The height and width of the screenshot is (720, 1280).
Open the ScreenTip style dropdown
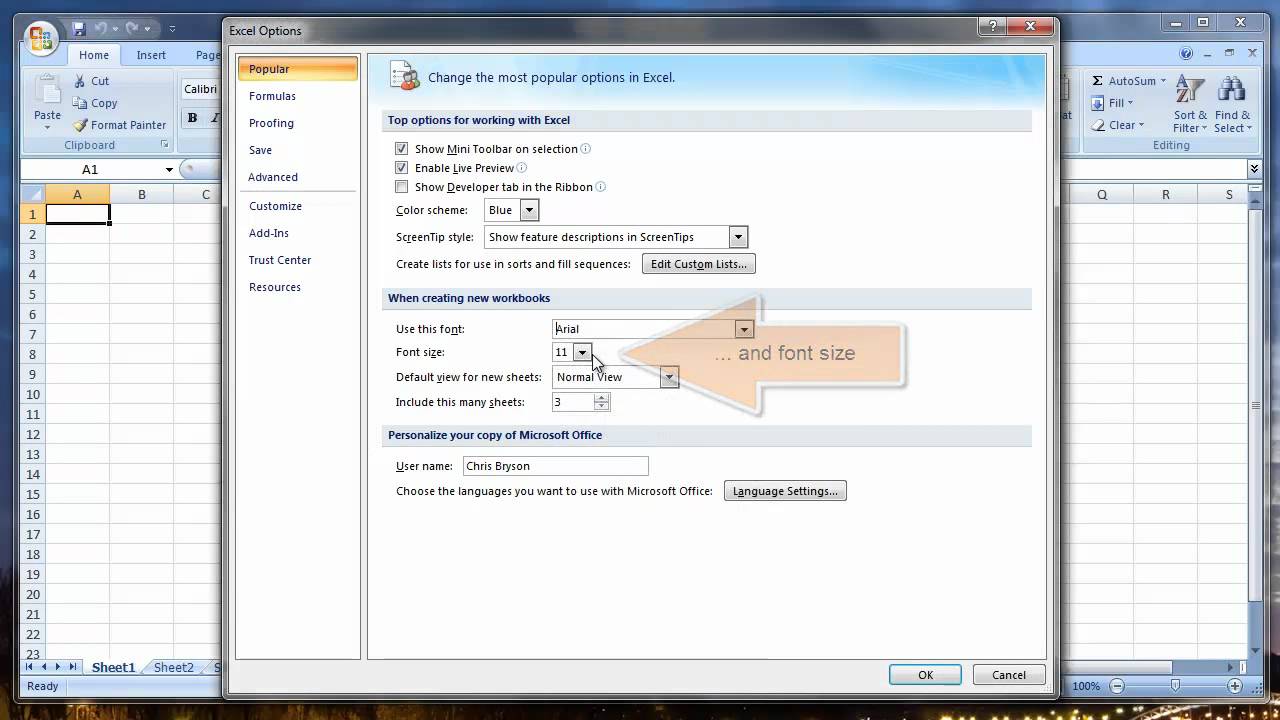point(738,237)
